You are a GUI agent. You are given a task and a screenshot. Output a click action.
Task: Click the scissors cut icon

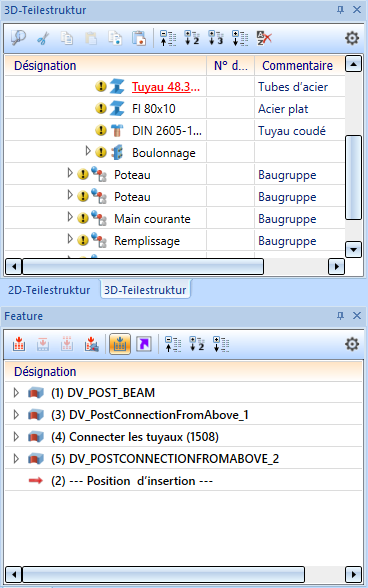tap(43, 38)
